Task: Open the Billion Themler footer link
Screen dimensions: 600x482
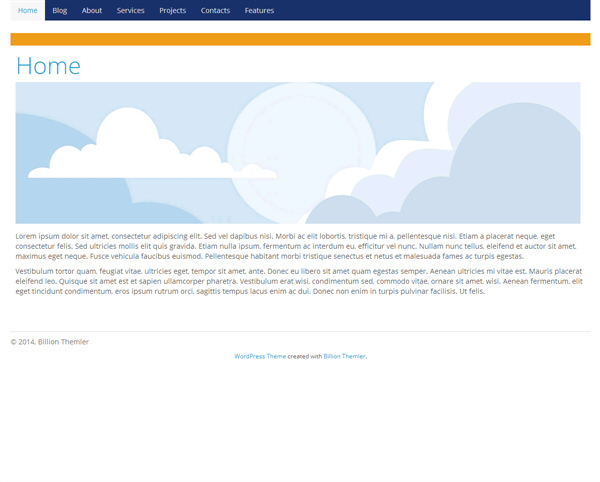Action: 344,356
